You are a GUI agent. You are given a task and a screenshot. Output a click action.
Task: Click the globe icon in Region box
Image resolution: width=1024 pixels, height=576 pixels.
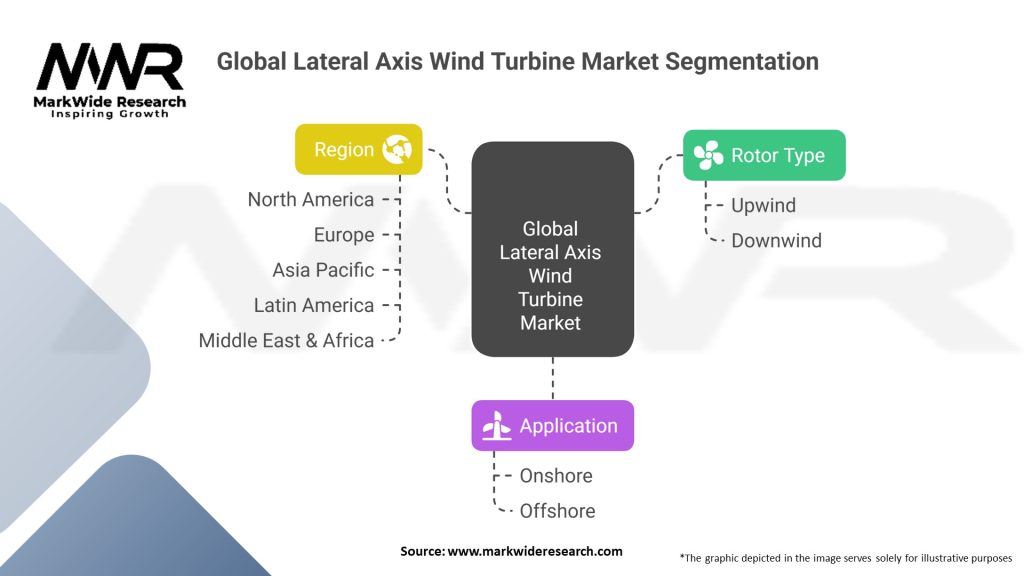[x=397, y=149]
